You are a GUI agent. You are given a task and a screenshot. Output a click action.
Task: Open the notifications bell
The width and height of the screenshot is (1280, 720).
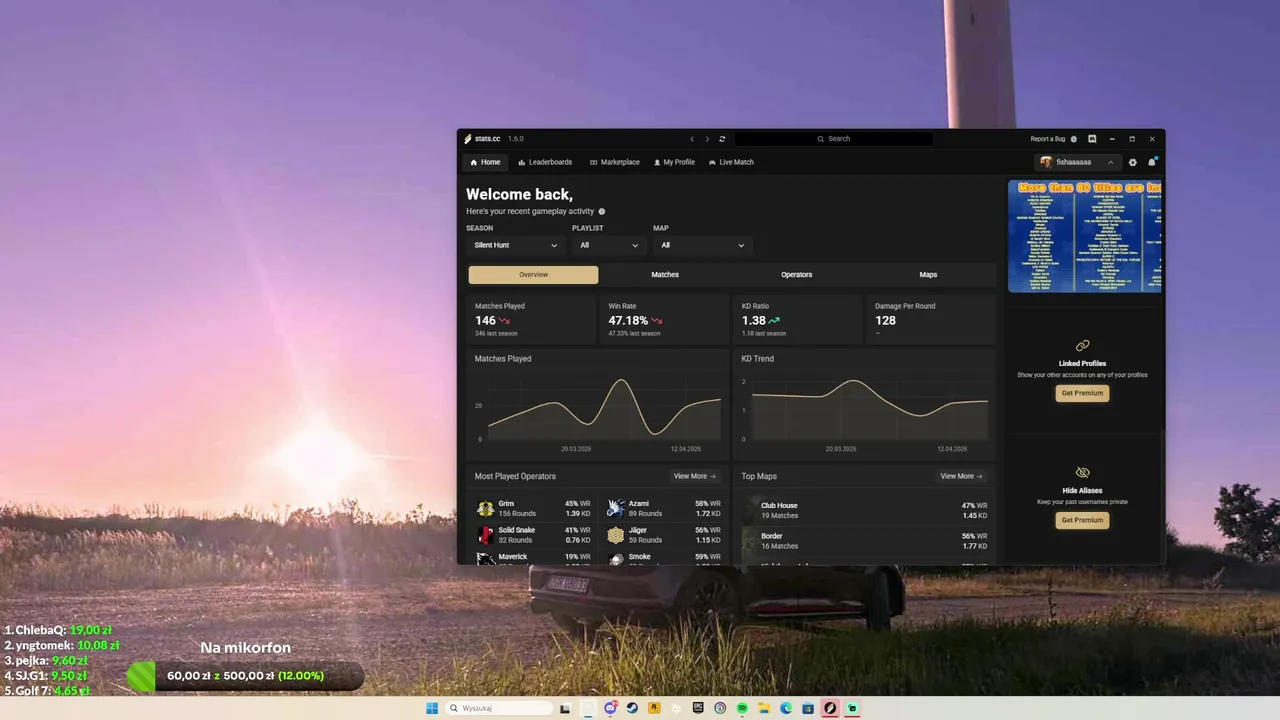pyautogui.click(x=1152, y=162)
